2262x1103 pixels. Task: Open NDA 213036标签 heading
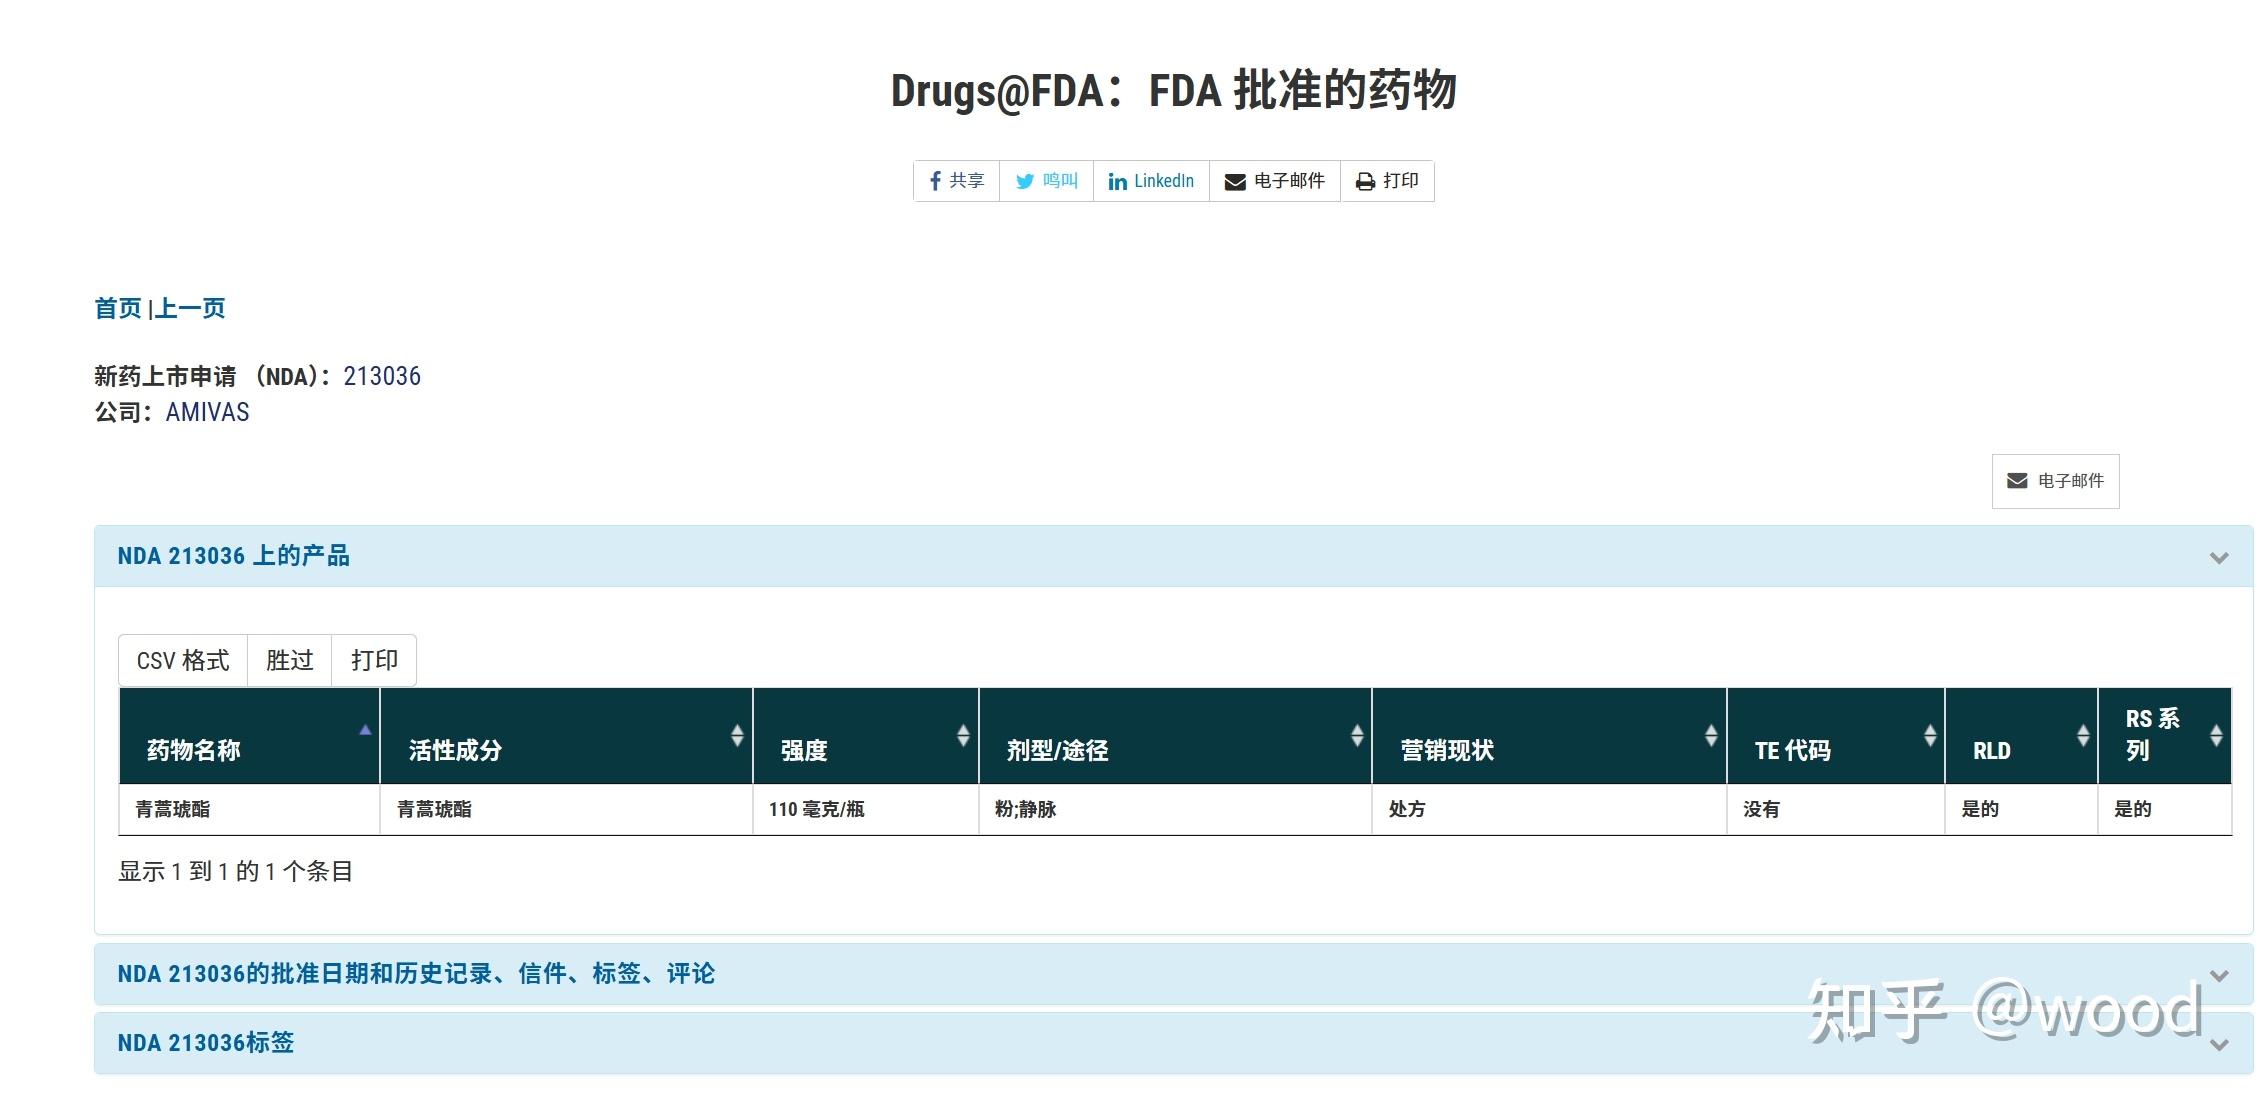206,1043
